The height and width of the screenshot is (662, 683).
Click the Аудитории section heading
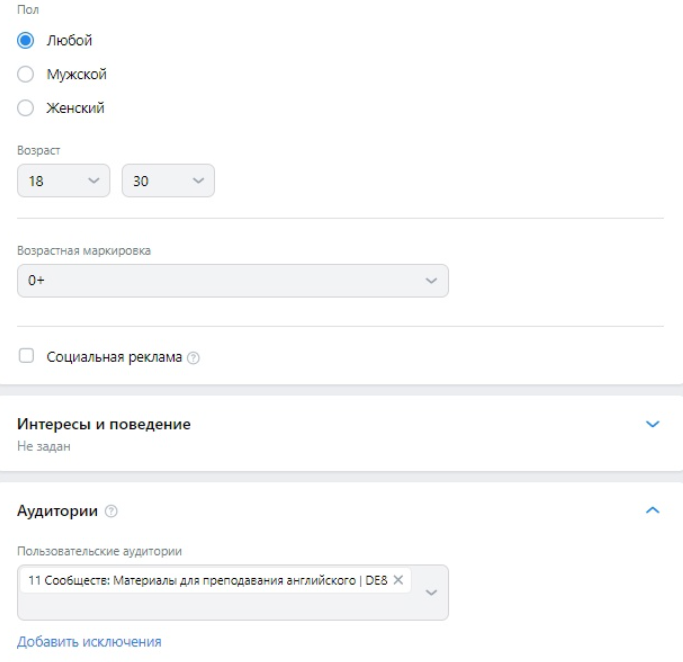tap(57, 510)
